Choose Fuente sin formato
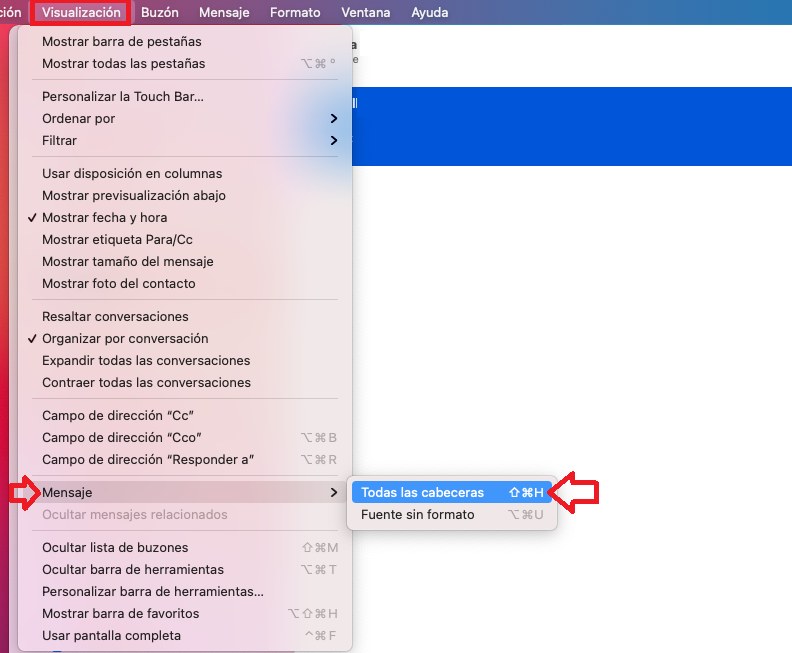This screenshot has width=792, height=653. pyautogui.click(x=452, y=515)
